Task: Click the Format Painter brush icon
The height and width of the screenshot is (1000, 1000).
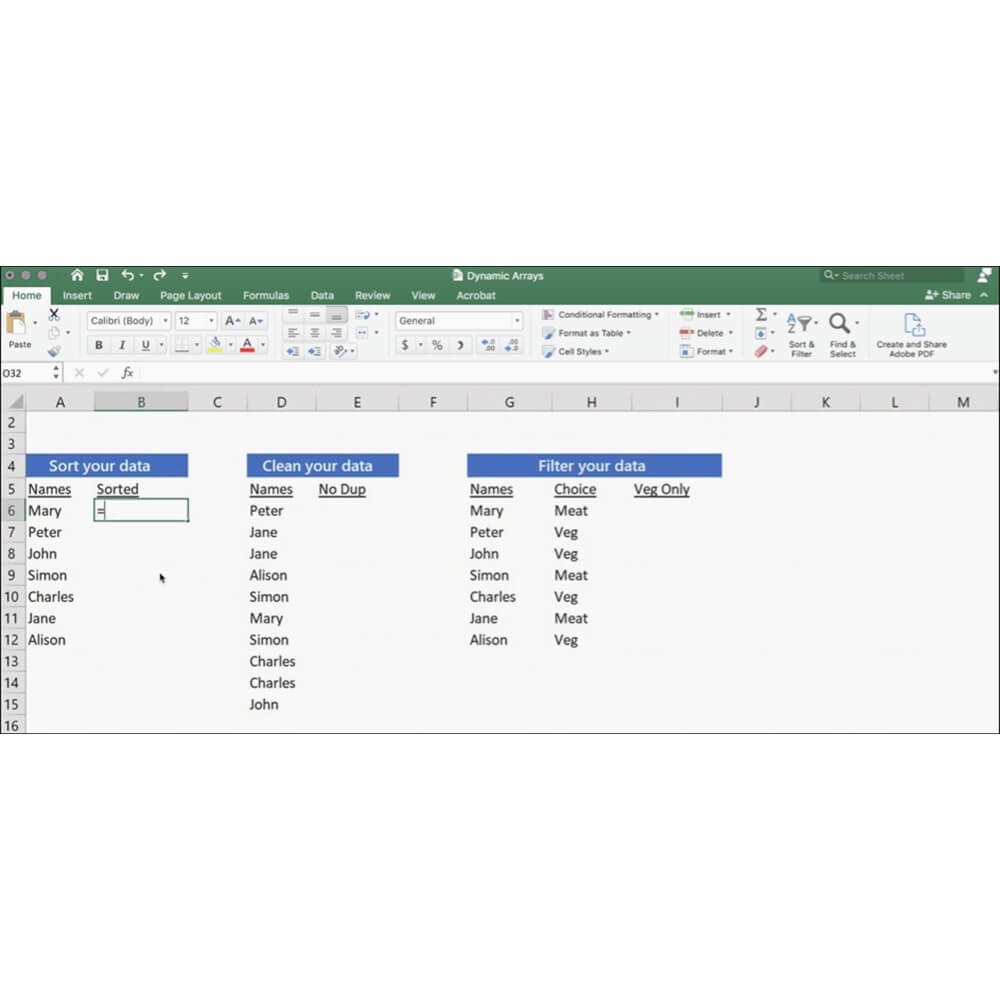Action: (x=54, y=351)
